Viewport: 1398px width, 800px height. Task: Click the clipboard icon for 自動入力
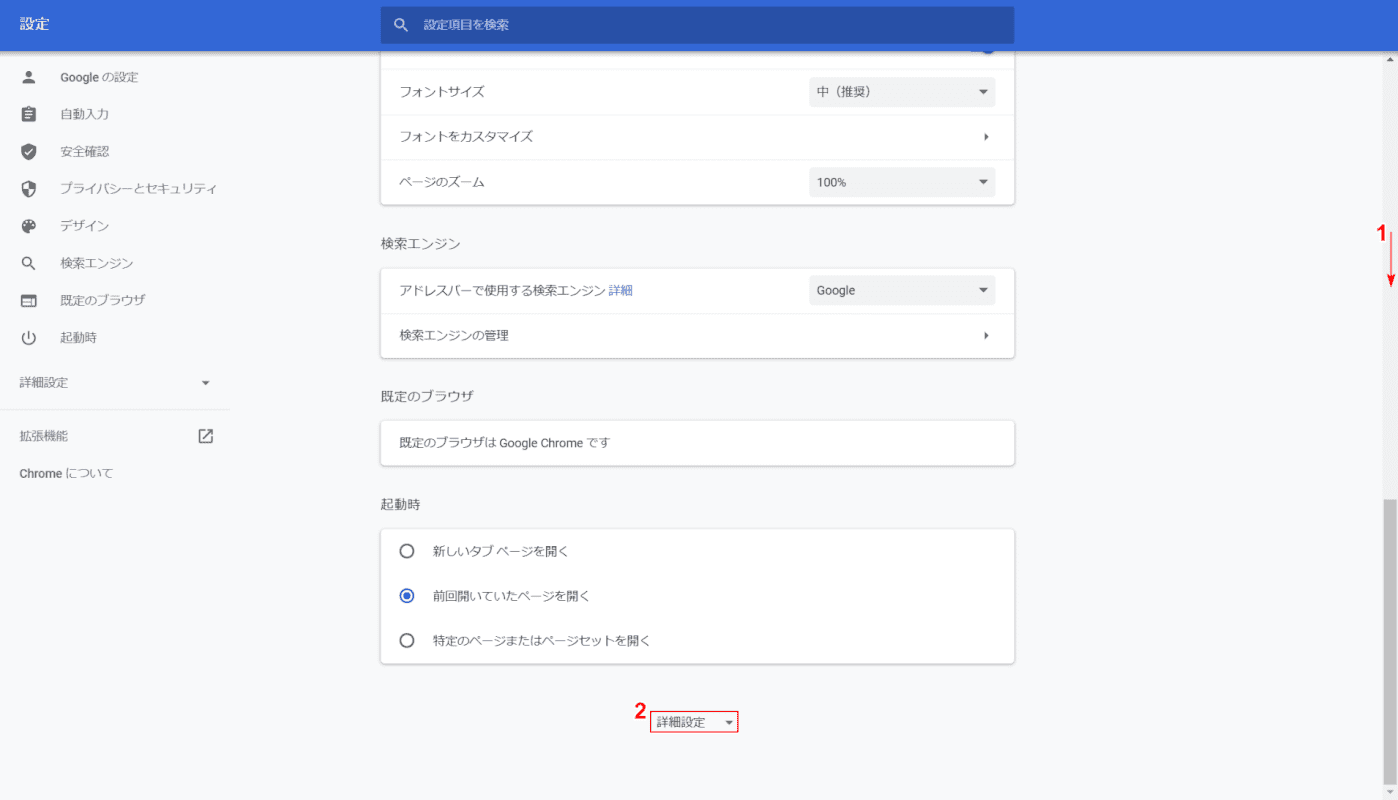pos(29,114)
